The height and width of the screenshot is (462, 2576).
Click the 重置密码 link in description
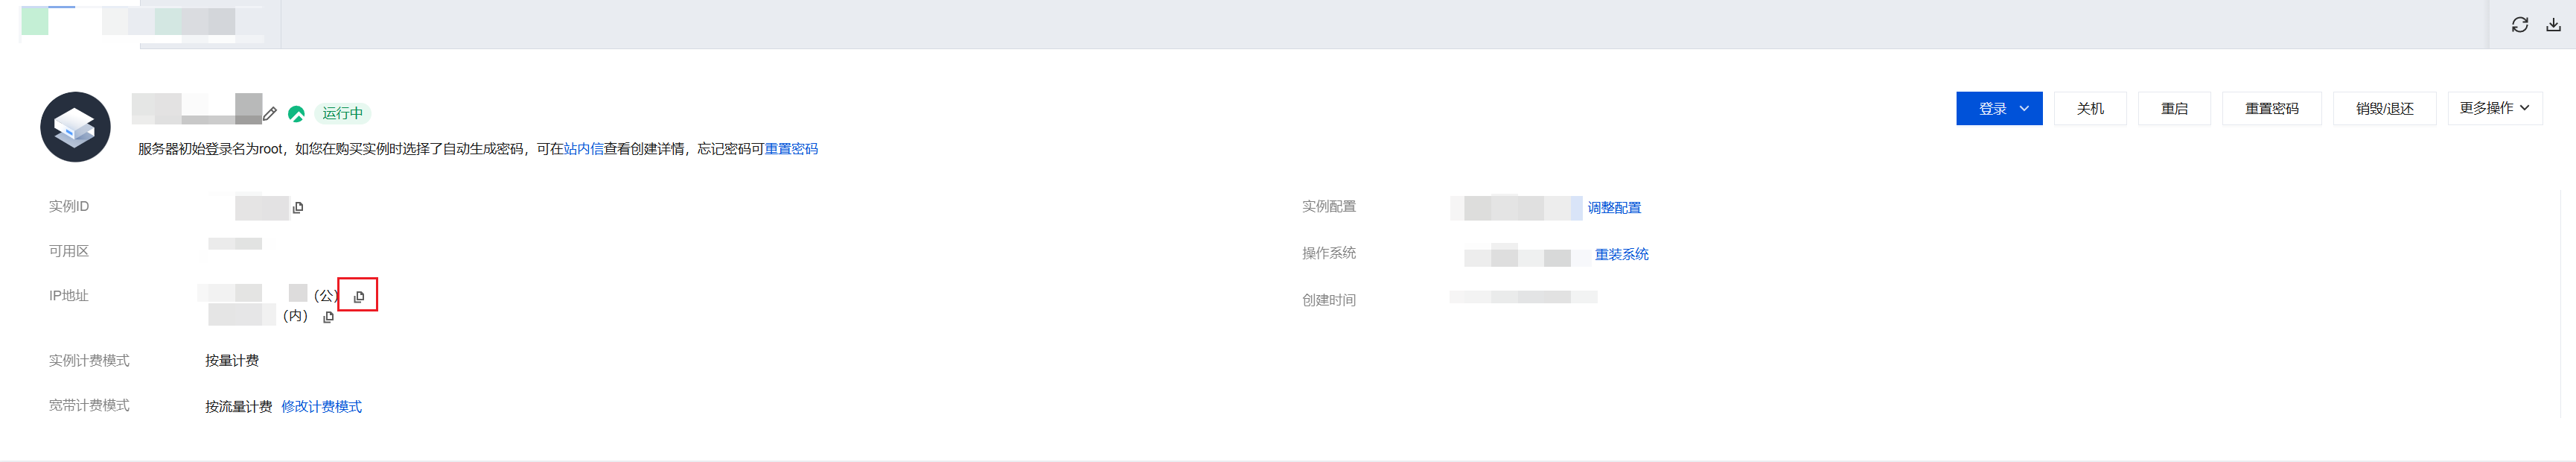pyautogui.click(x=791, y=149)
